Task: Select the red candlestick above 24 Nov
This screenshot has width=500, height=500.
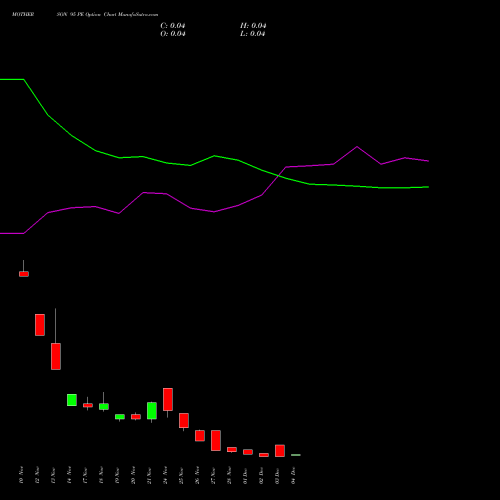Action: 168,399
